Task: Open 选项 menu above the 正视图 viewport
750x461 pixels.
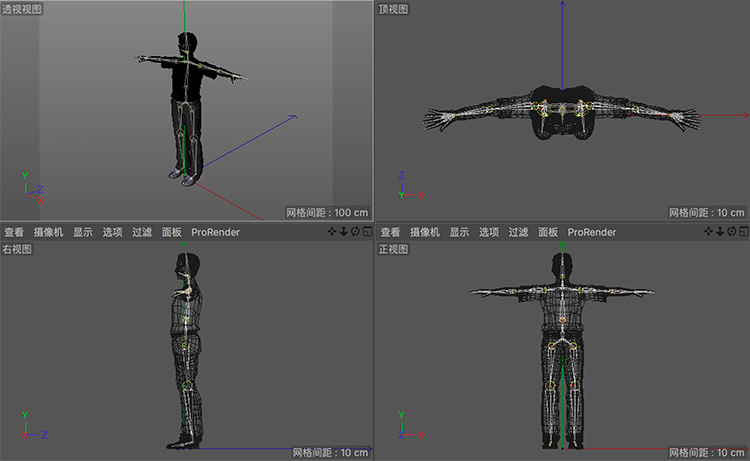Action: pos(489,232)
